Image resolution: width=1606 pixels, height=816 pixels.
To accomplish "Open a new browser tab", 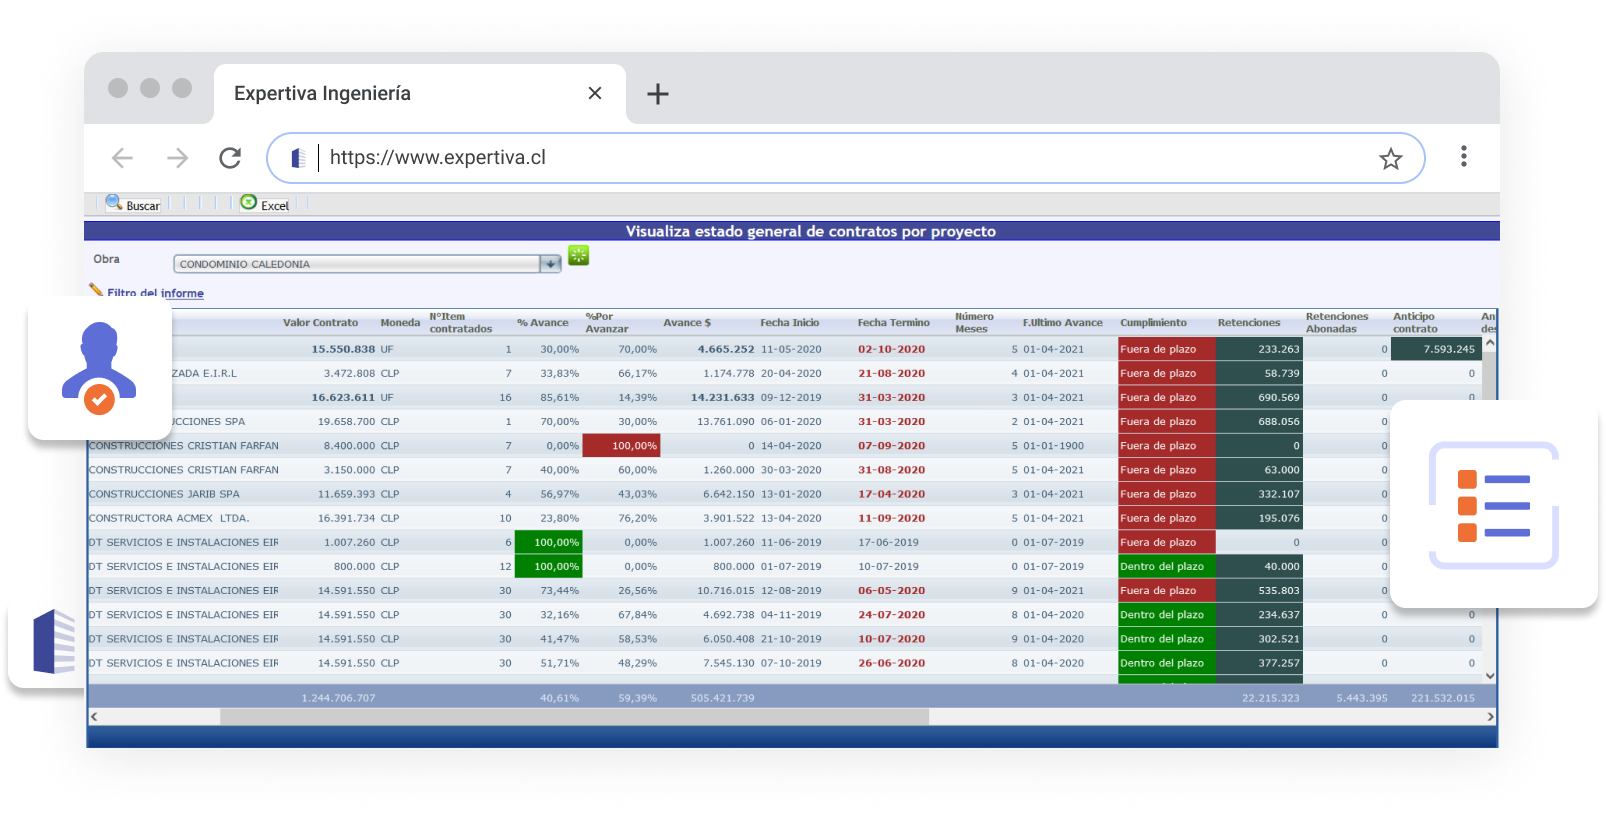I will (657, 94).
